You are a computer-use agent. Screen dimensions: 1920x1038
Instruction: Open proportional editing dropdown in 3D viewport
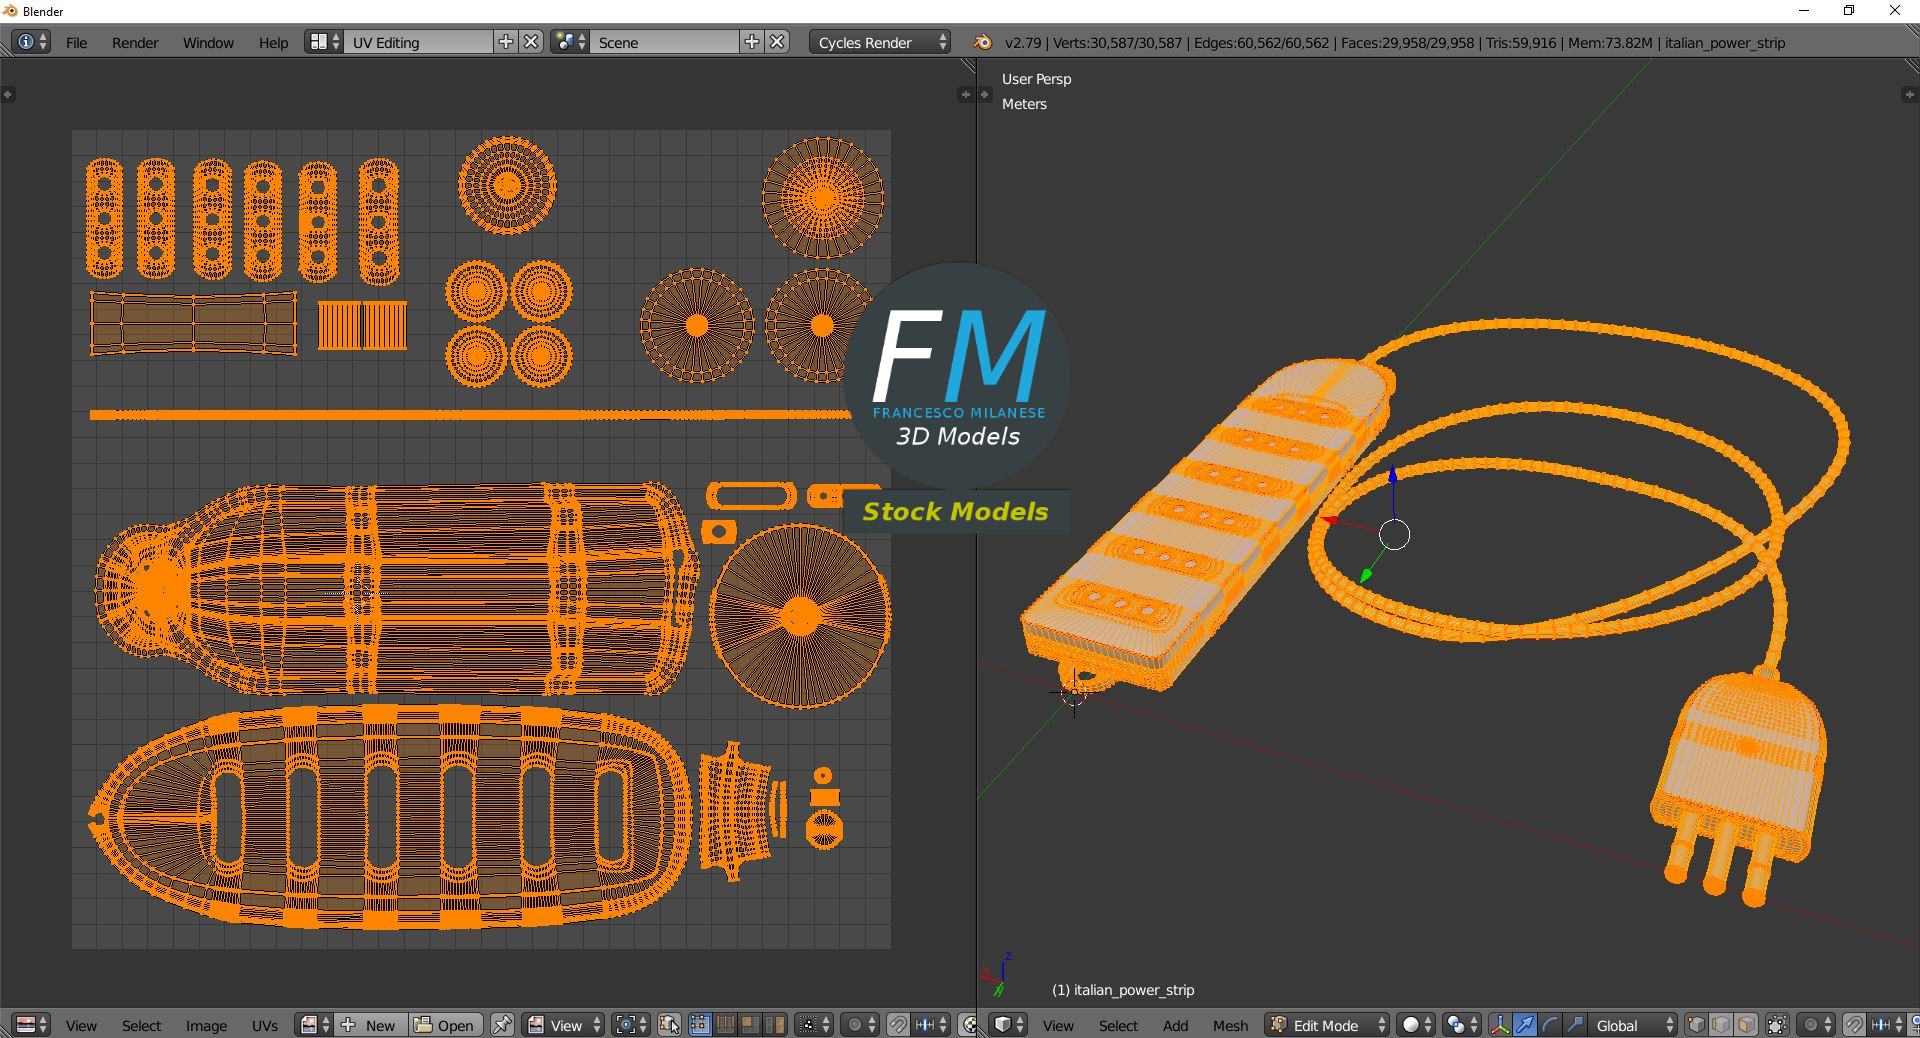tap(1815, 1025)
